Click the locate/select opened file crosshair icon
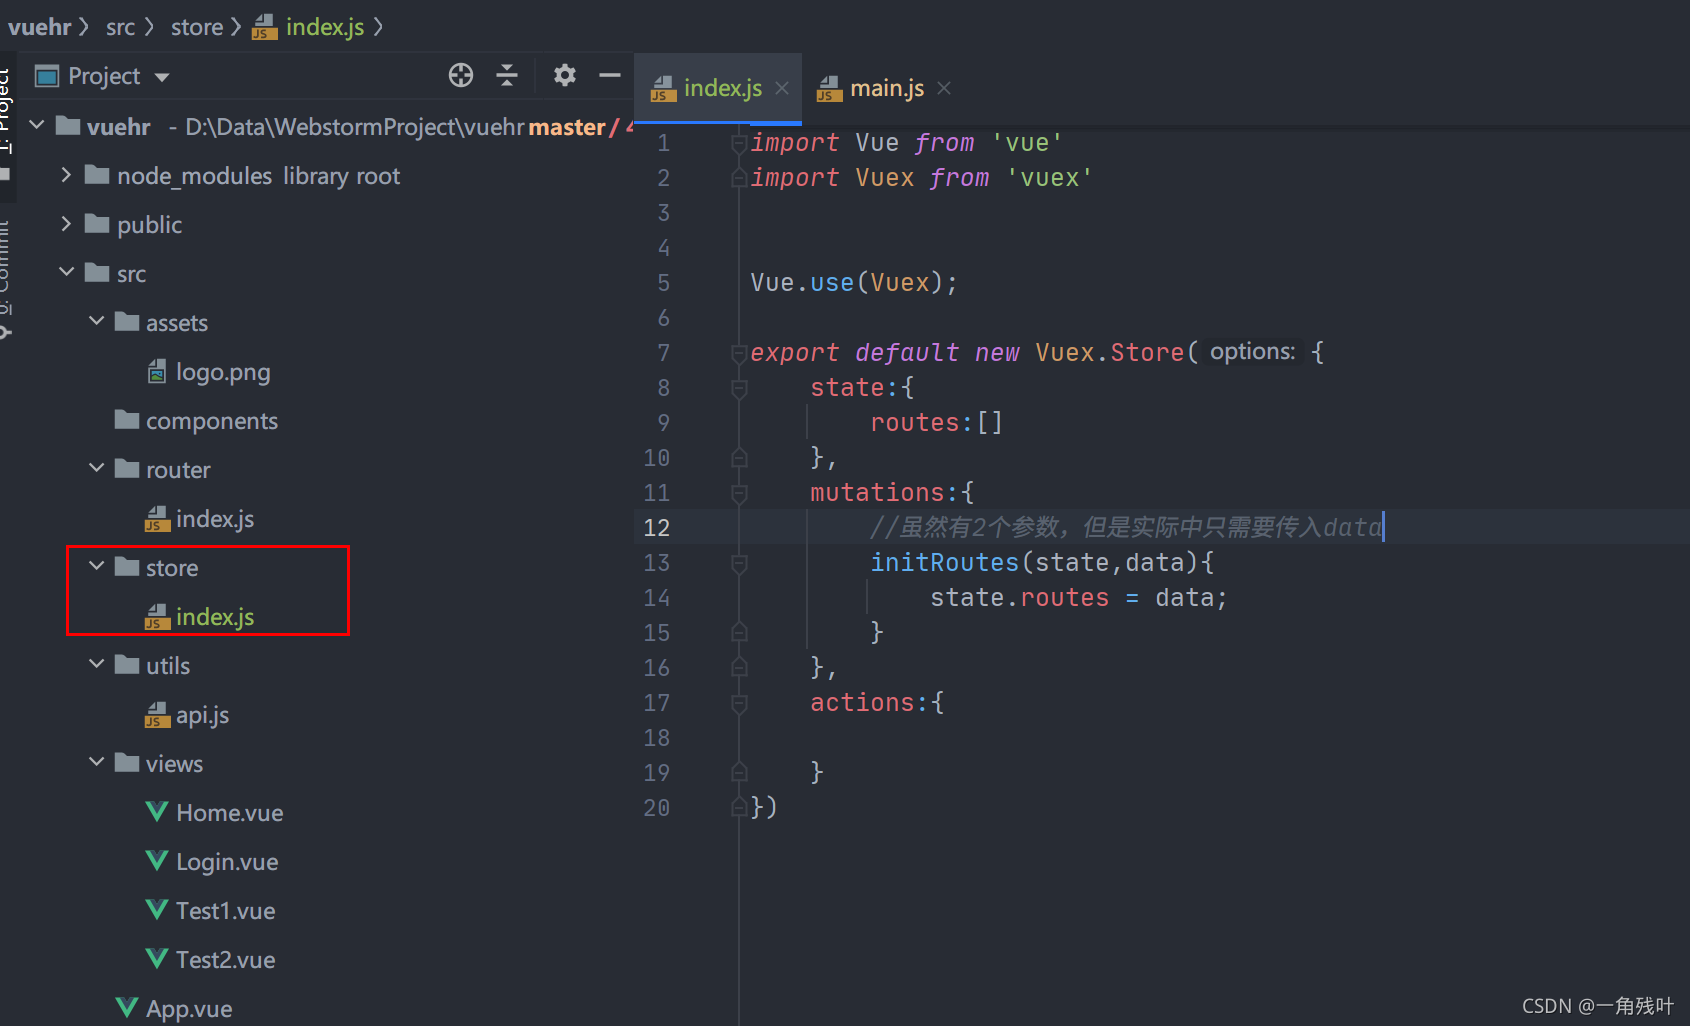Viewport: 1690px width, 1026px height. [461, 75]
